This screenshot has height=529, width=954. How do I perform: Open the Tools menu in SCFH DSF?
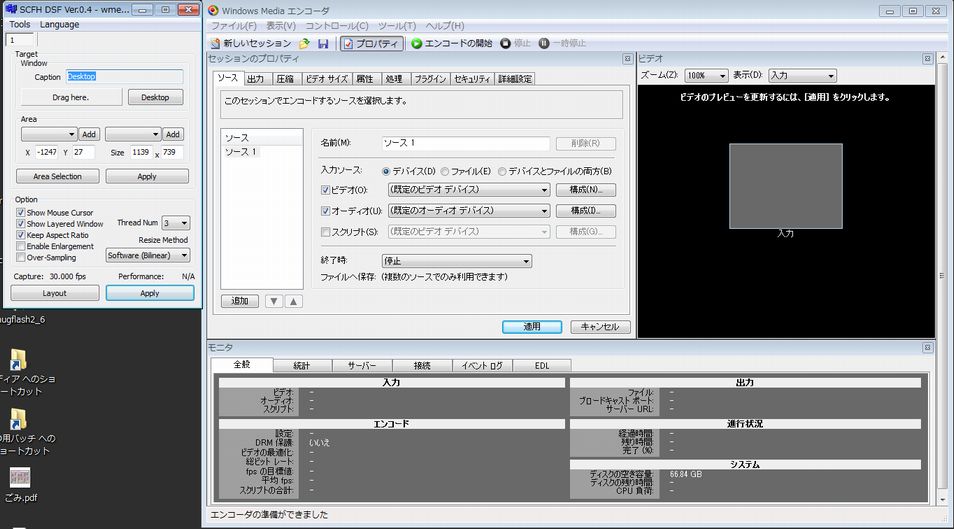19,24
